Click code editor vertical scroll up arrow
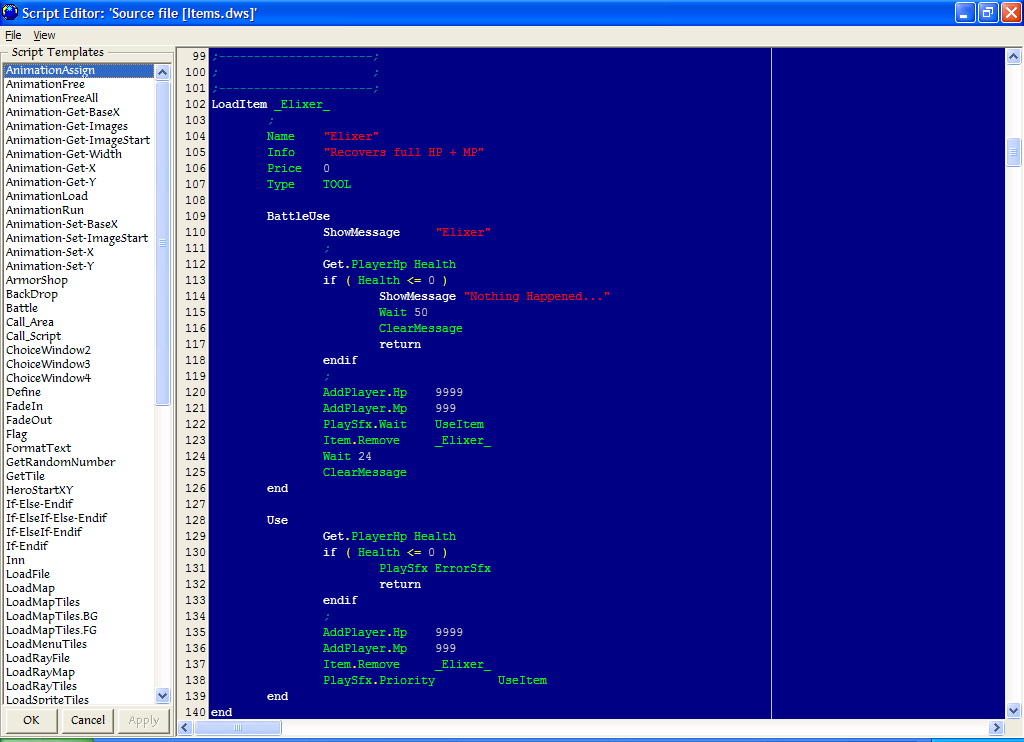 [x=1013, y=57]
